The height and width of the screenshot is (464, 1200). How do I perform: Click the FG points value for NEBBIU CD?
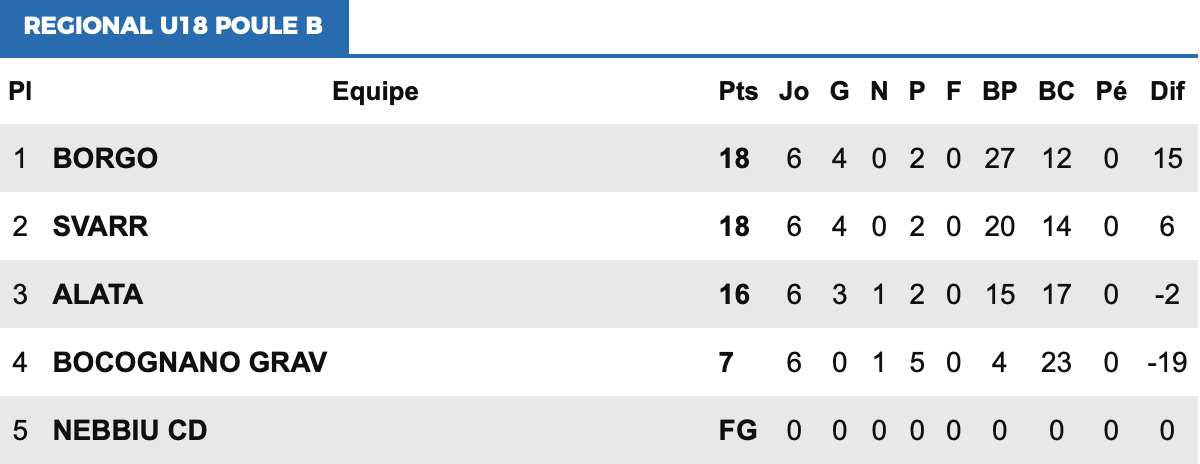[x=738, y=430]
